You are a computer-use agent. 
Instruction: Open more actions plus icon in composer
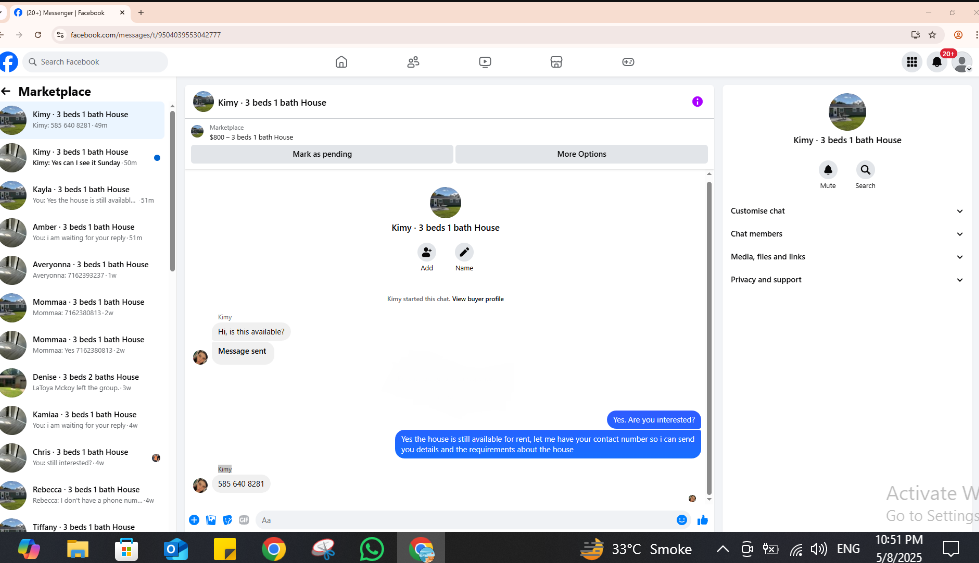tap(194, 520)
